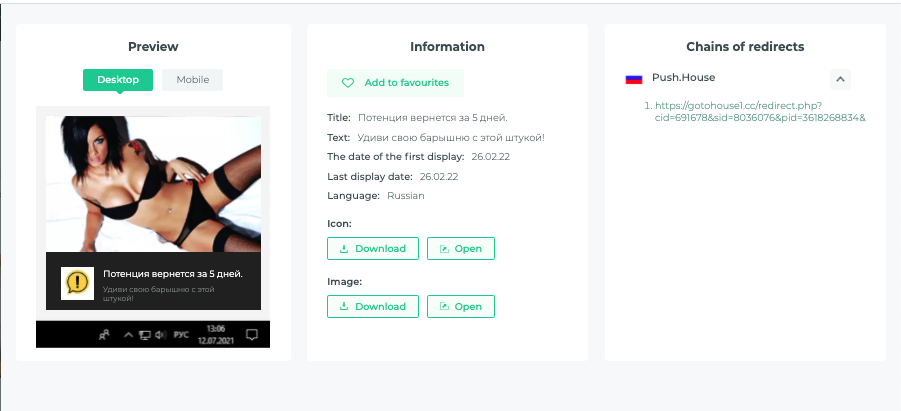Click the speaker volume icon in preview taskbar
This screenshot has width=901, height=411.
(160, 335)
